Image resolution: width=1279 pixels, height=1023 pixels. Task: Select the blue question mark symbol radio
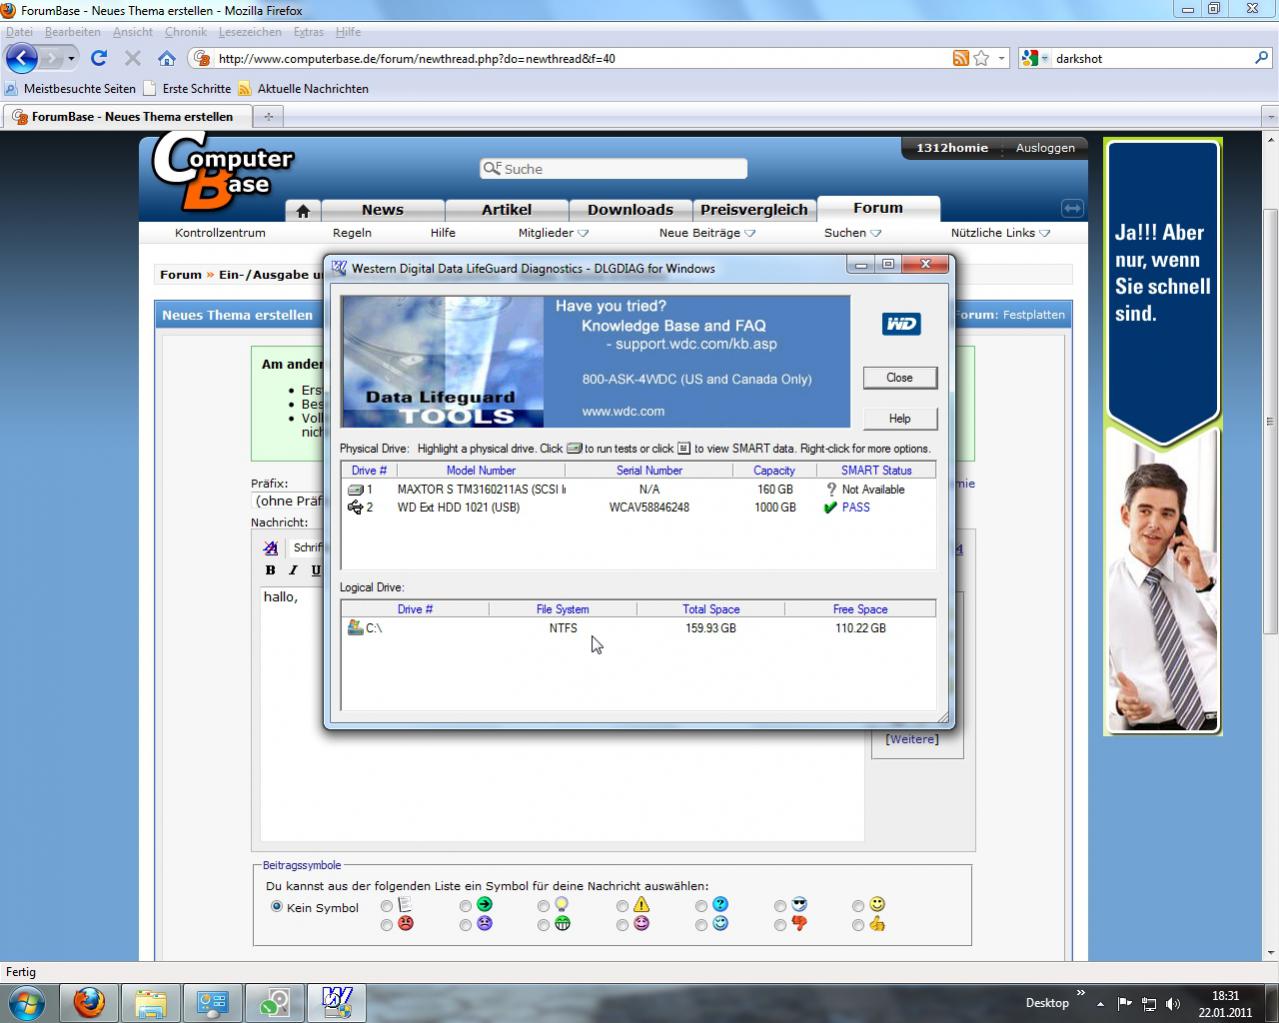[701, 906]
